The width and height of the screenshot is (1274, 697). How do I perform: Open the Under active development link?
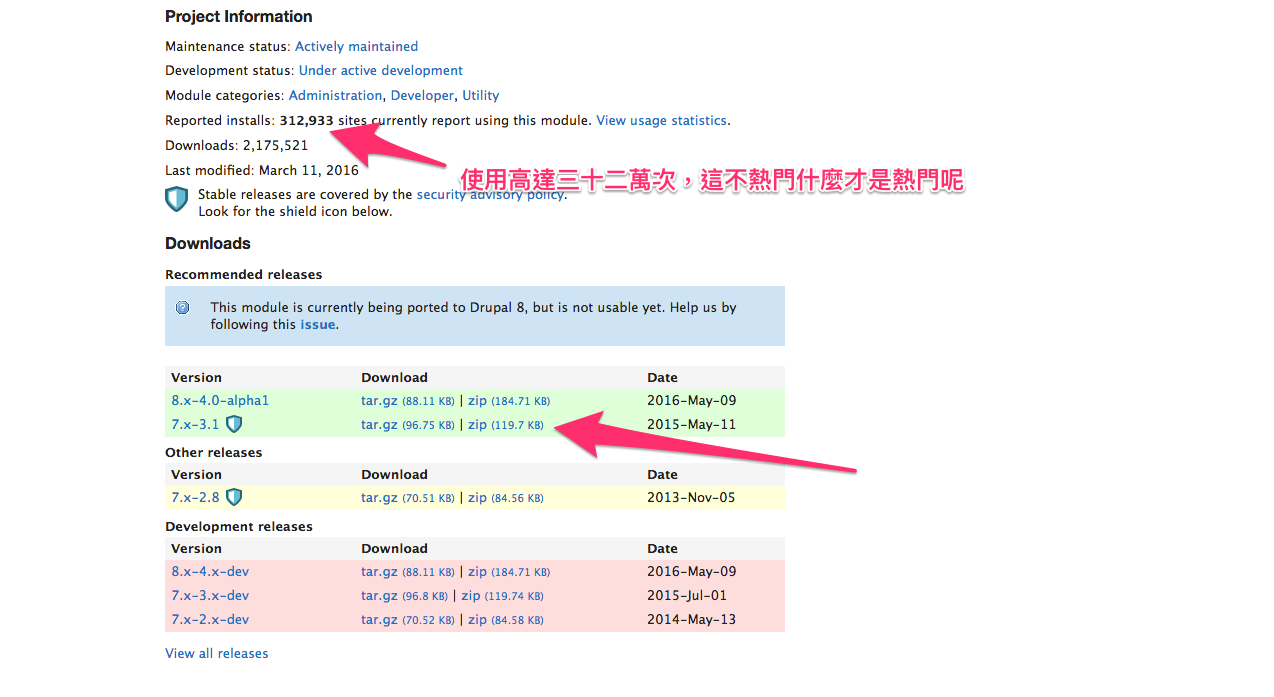point(380,71)
